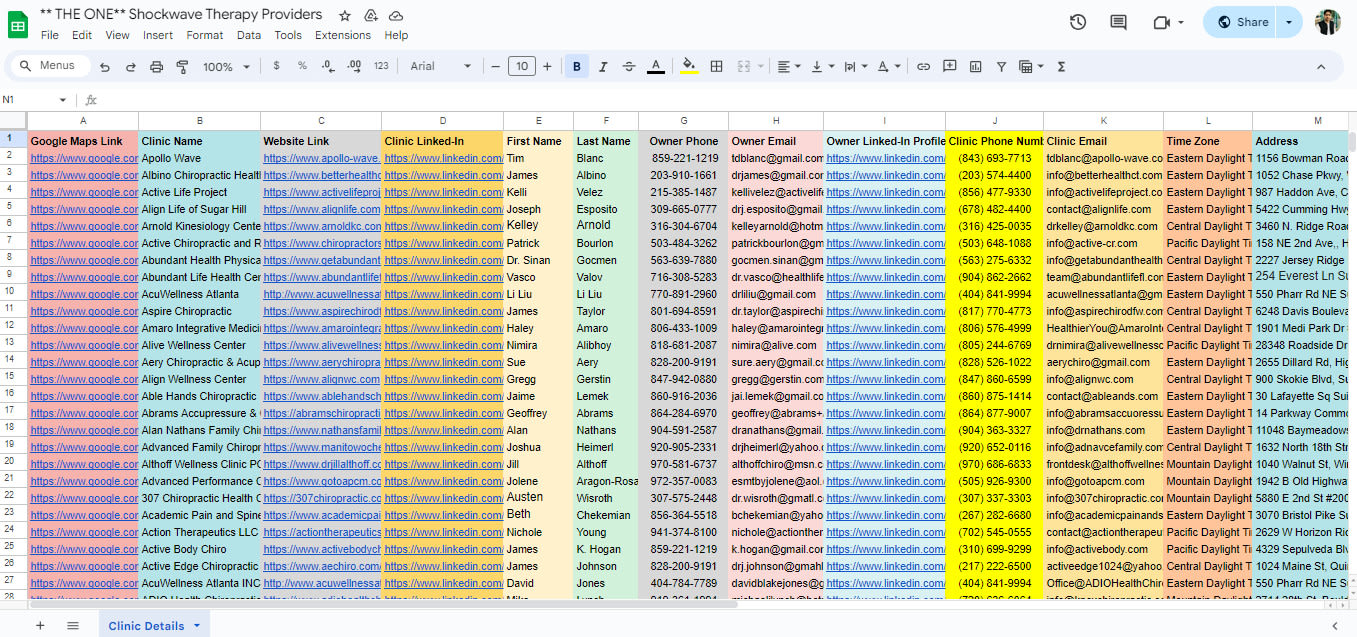Open the Clinic Details sheet tab menu arrow
This screenshot has height=637, width=1357.
(x=197, y=626)
